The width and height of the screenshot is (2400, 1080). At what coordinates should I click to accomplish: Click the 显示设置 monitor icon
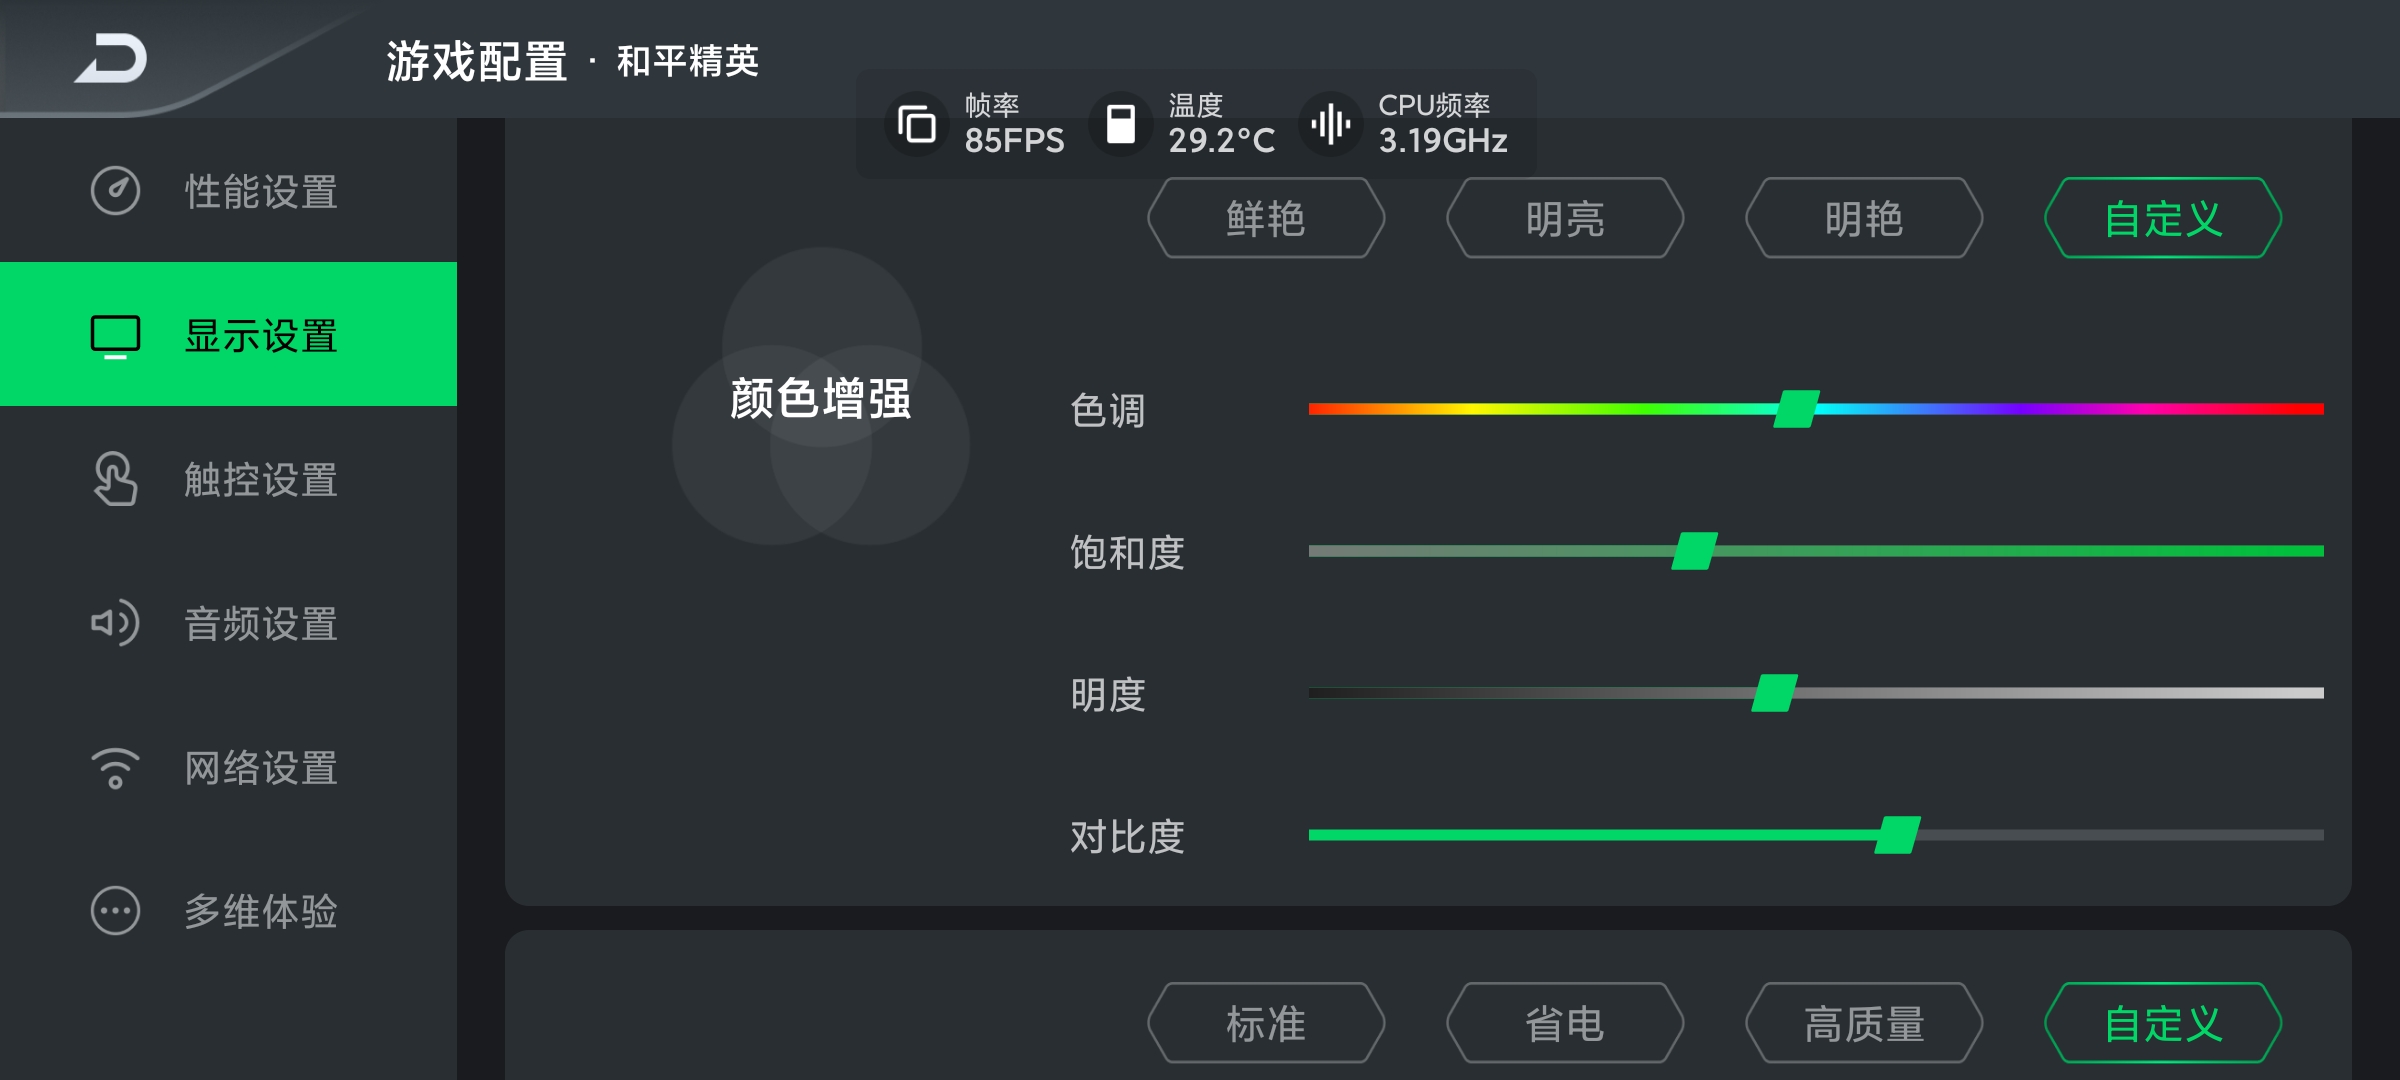(115, 336)
